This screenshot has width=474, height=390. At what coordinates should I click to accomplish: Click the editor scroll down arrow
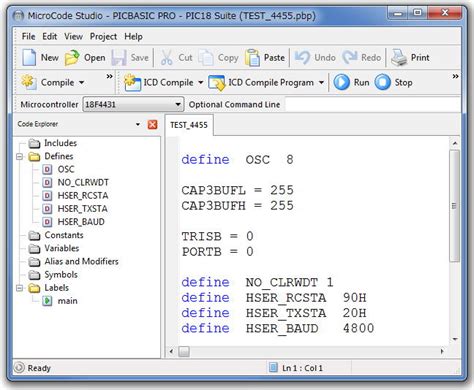454,339
